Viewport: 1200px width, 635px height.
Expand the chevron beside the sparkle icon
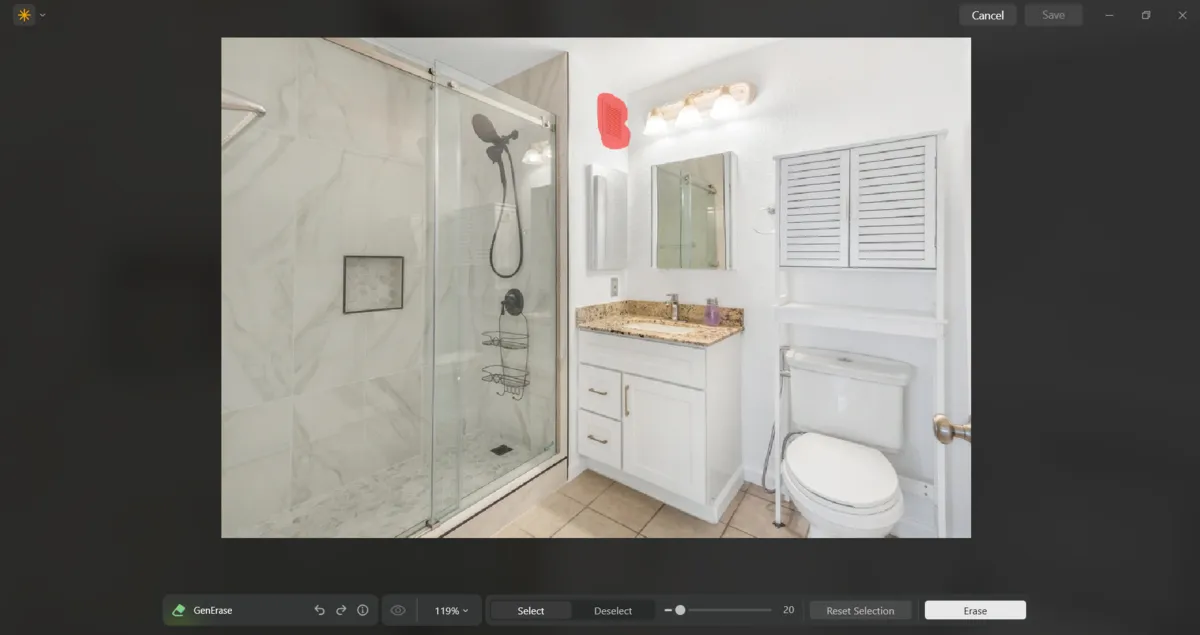pyautogui.click(x=41, y=15)
